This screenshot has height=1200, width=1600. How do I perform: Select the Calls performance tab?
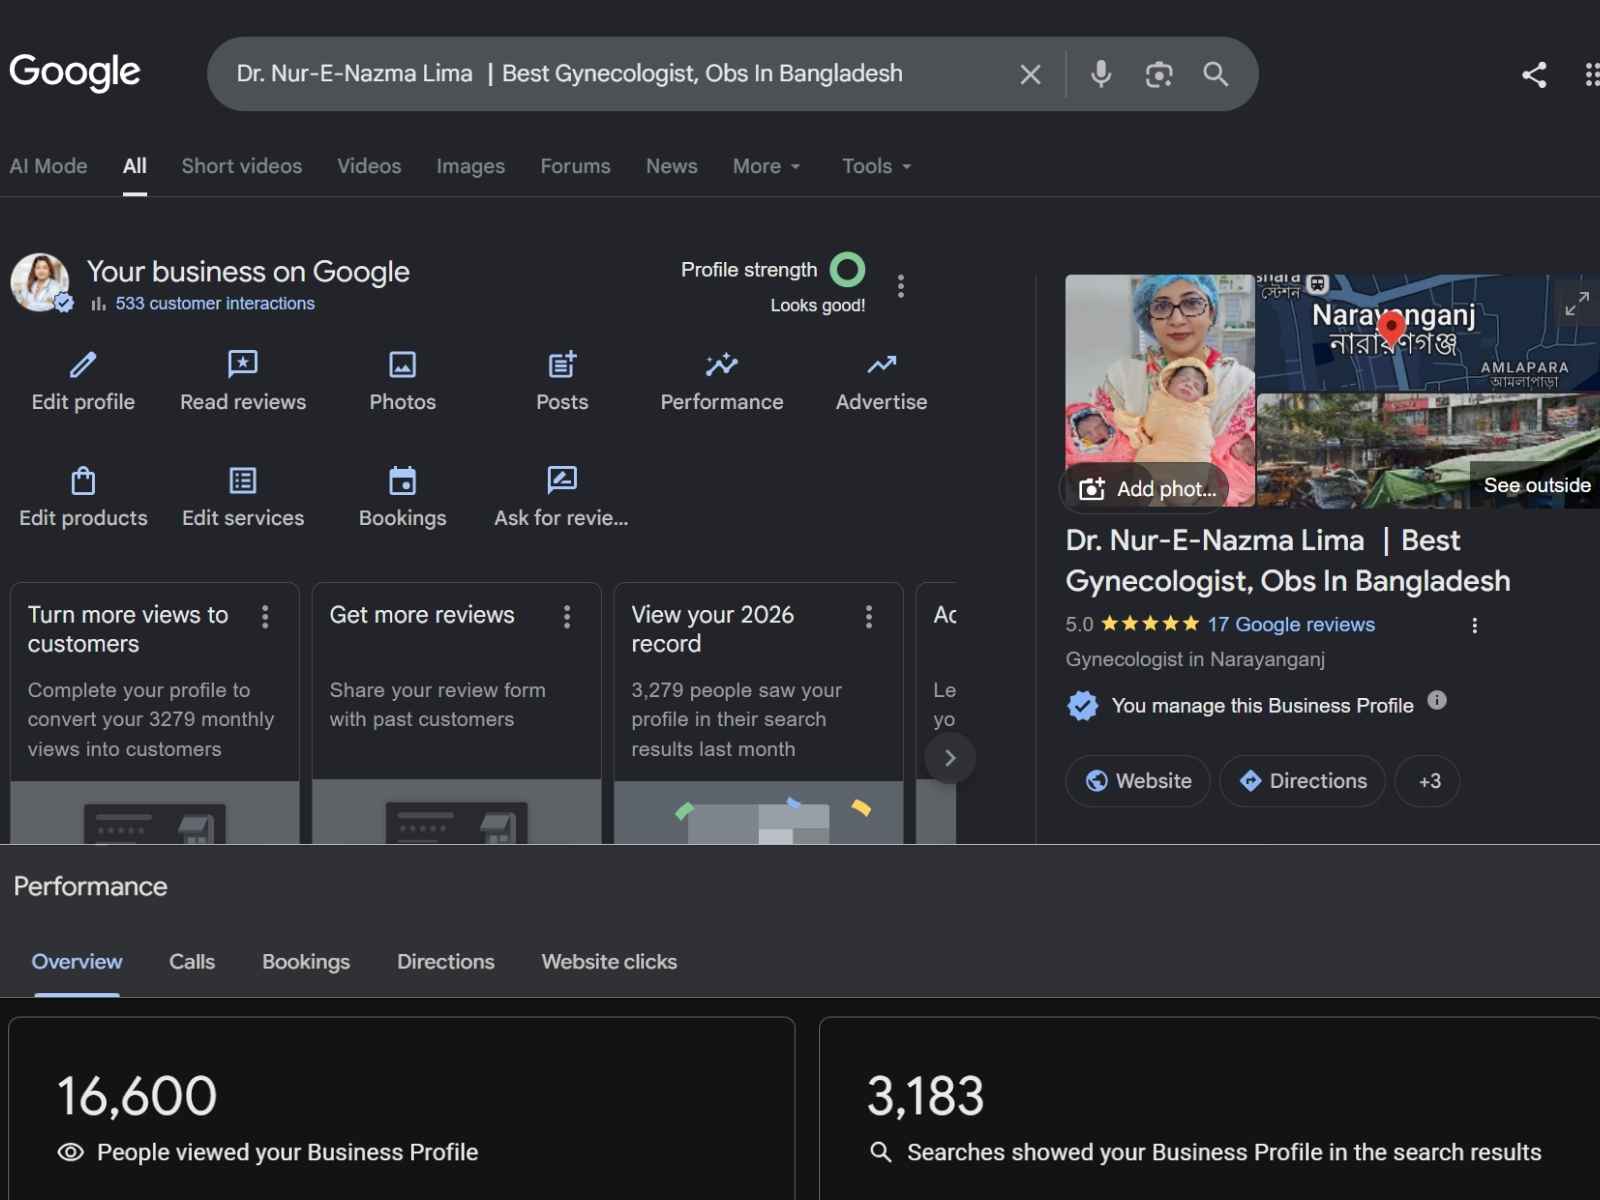[192, 962]
